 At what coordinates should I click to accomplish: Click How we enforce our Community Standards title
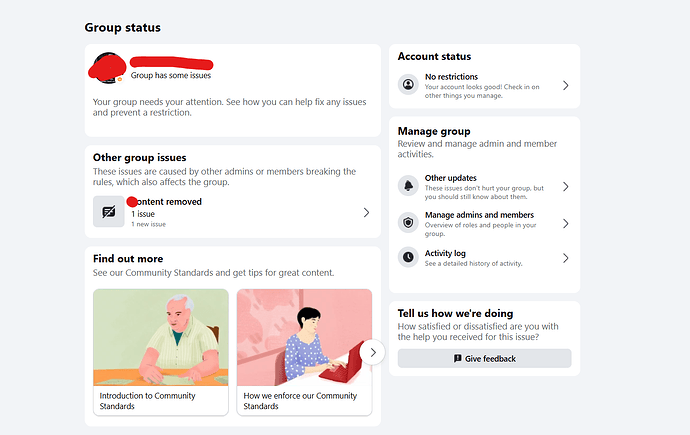pos(300,401)
